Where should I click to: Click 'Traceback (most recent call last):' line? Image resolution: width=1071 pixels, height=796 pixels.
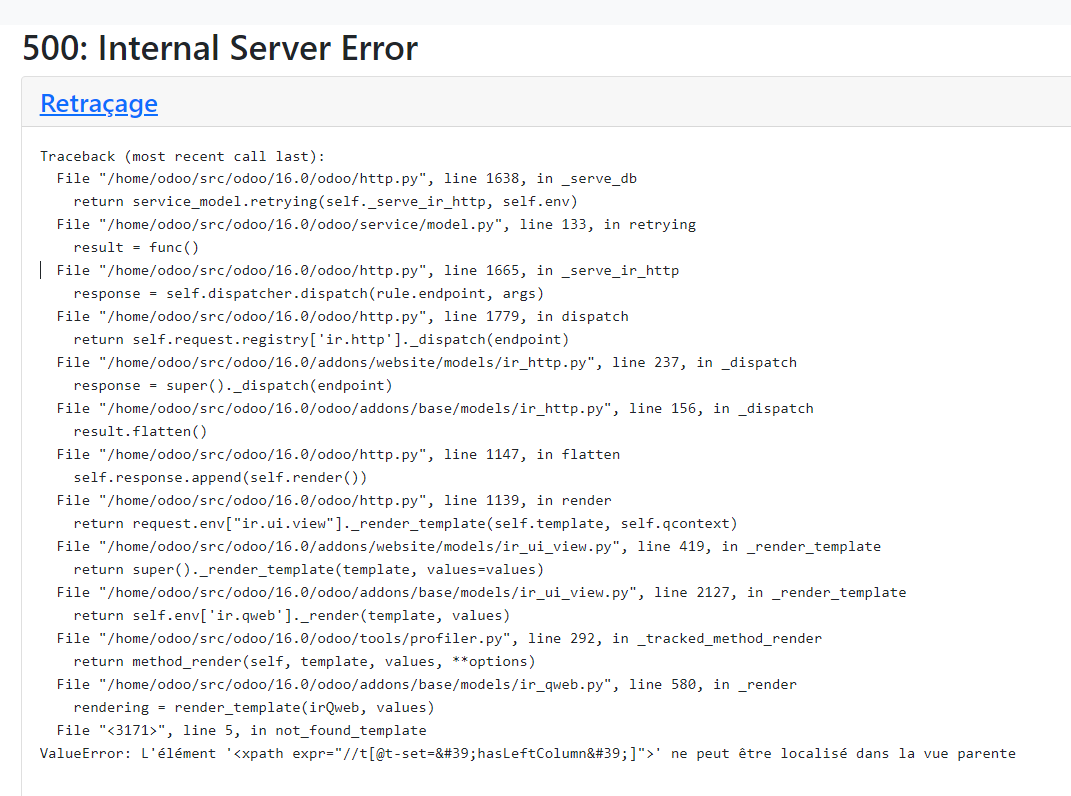pos(182,156)
